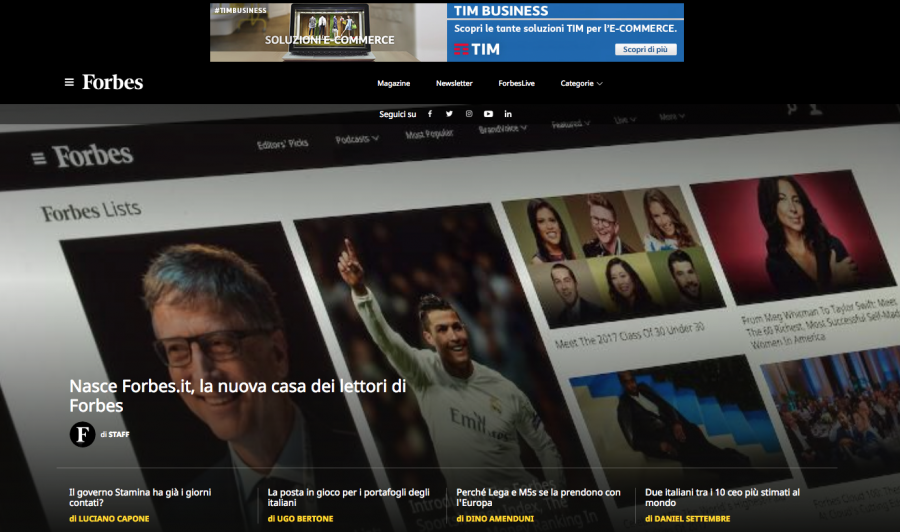Open the Magazine menu item

coord(393,83)
